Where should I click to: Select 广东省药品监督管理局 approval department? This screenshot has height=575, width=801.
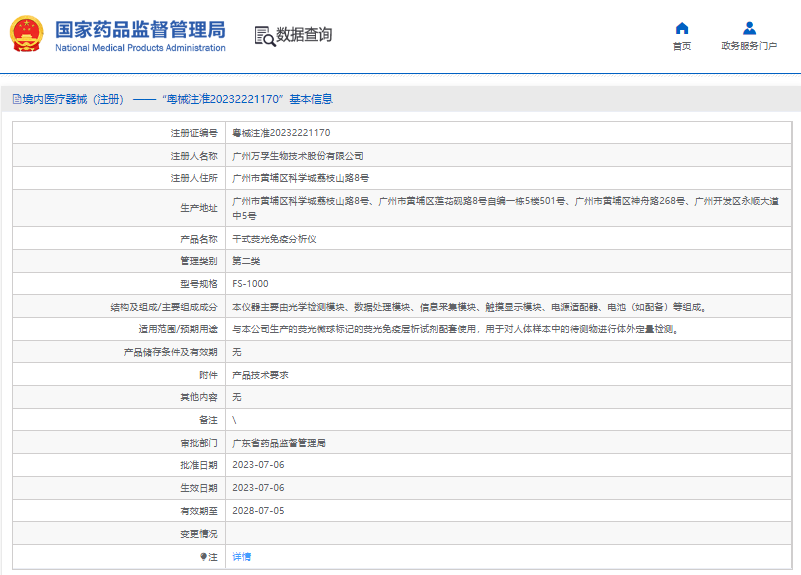click(x=279, y=443)
